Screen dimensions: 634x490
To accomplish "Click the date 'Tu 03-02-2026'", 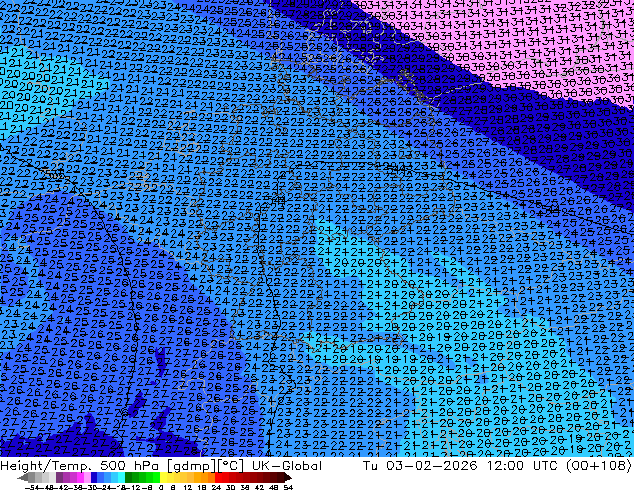I will pyautogui.click(x=420, y=466).
